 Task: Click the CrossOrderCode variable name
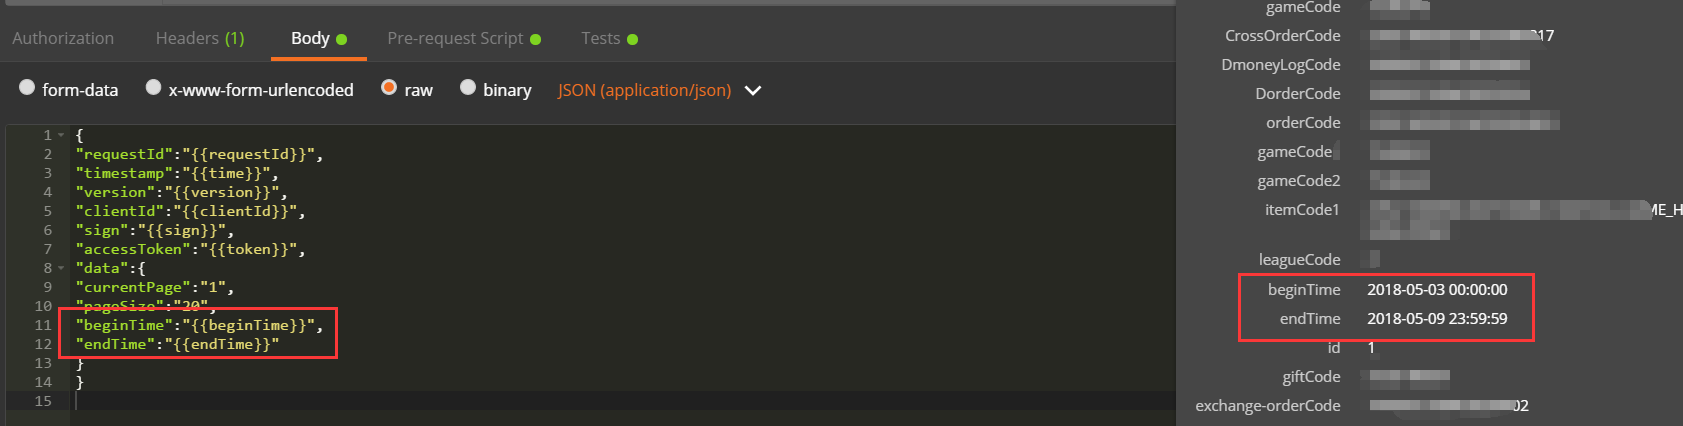1282,36
